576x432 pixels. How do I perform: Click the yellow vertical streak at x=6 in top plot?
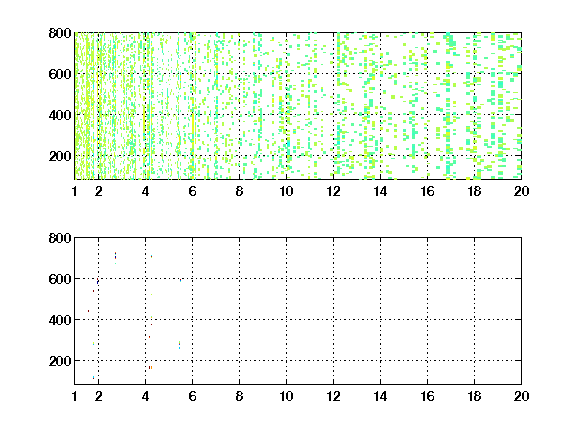pyautogui.click(x=193, y=129)
